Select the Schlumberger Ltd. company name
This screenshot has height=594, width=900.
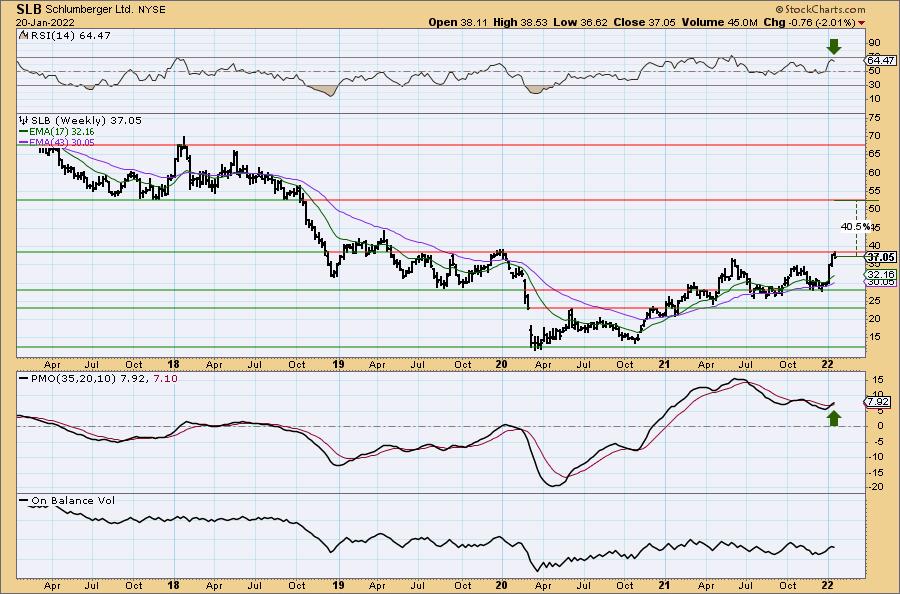point(88,10)
